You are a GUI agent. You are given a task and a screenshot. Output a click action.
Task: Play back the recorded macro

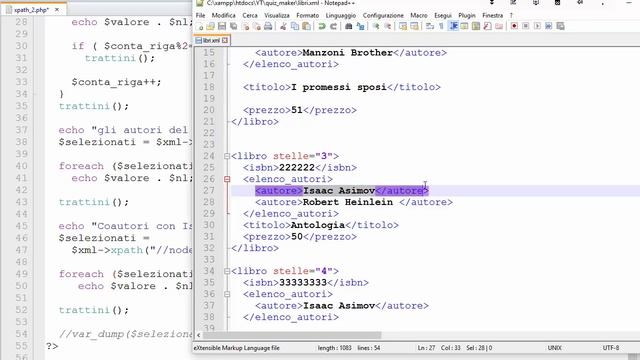coord(537,27)
